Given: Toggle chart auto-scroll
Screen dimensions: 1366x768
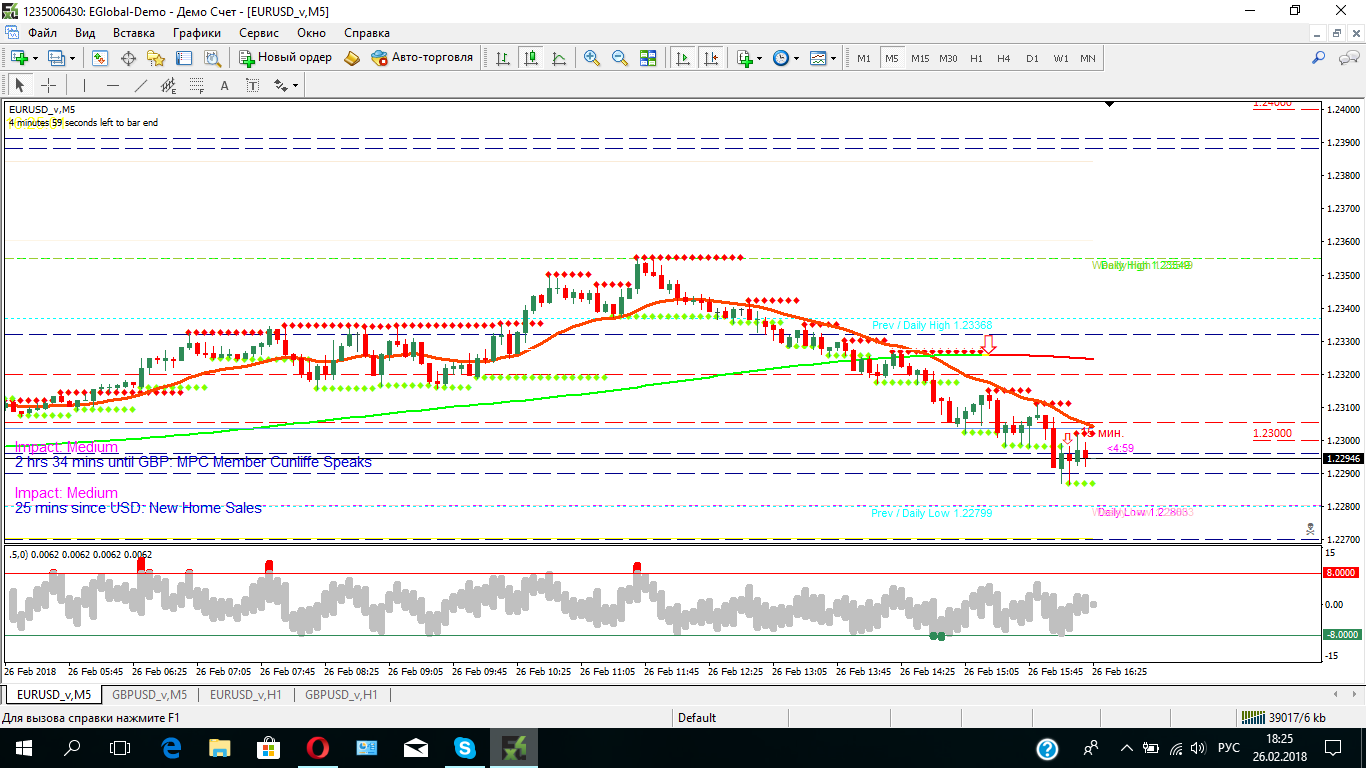Looking at the screenshot, I should tap(683, 58).
